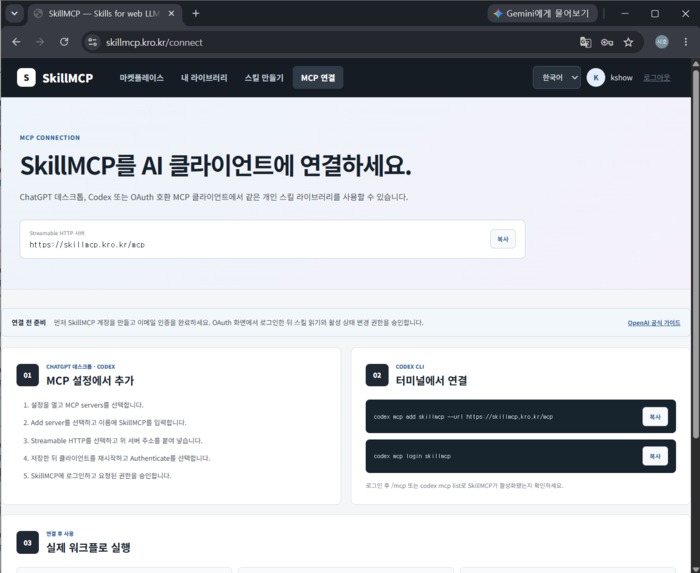700x573 pixels.
Task: Copy the codex mcp add command
Action: pyautogui.click(x=655, y=417)
